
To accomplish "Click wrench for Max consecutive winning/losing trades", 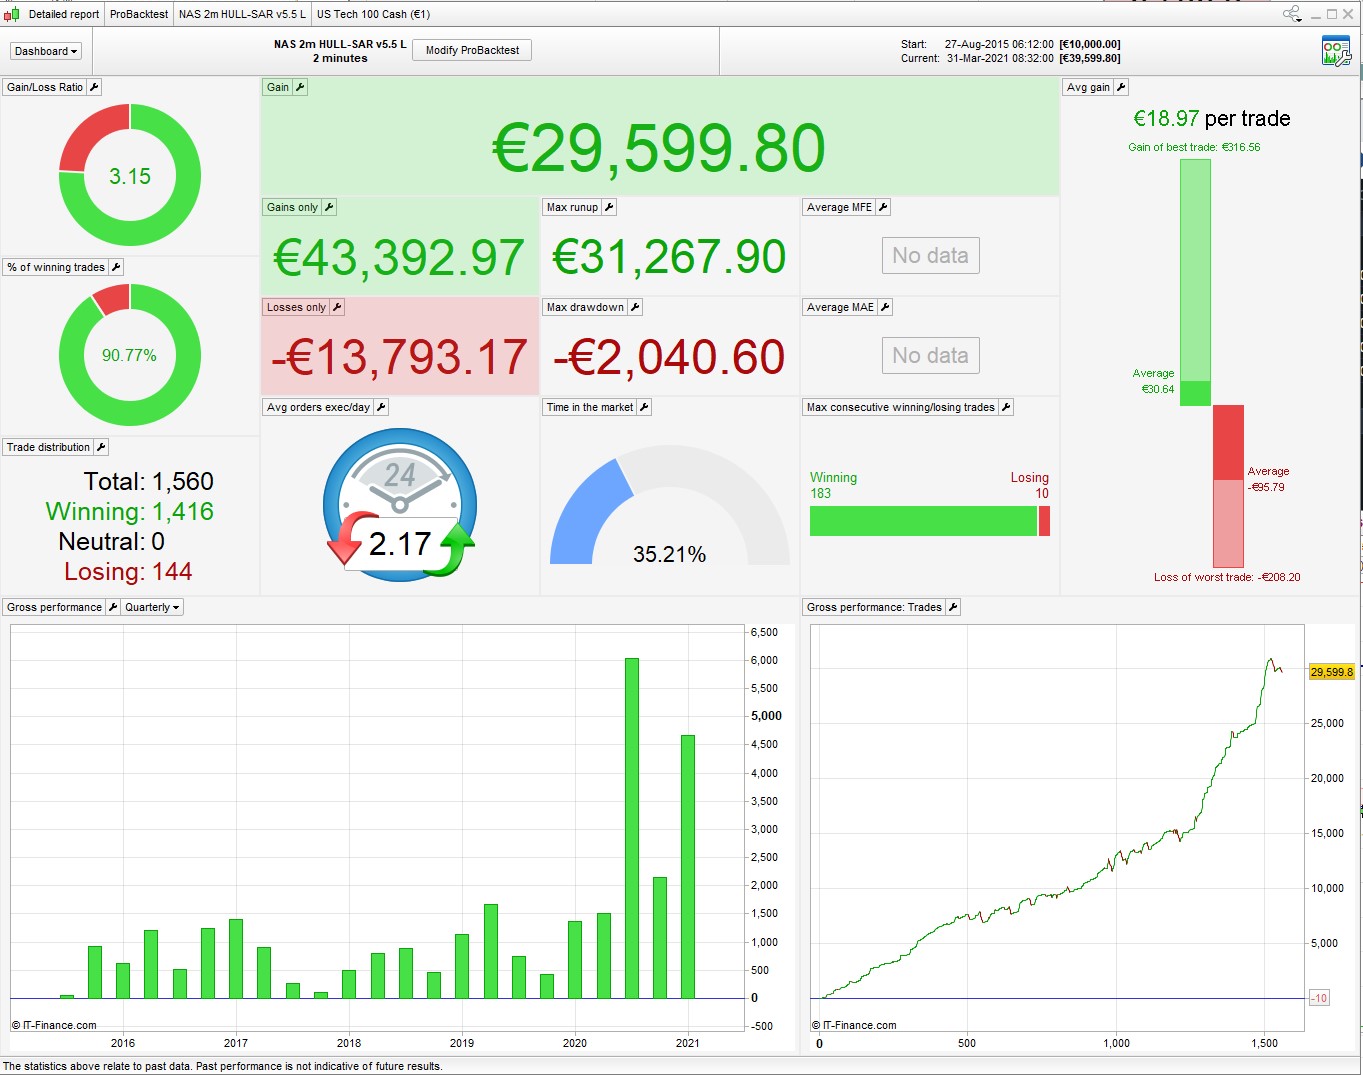I will [x=1006, y=407].
